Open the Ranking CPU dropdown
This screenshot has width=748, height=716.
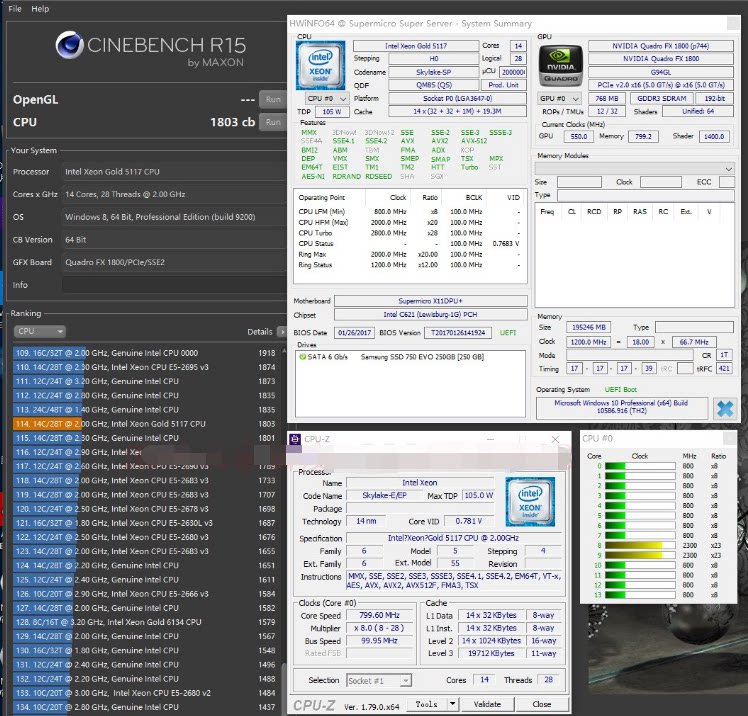click(x=40, y=331)
